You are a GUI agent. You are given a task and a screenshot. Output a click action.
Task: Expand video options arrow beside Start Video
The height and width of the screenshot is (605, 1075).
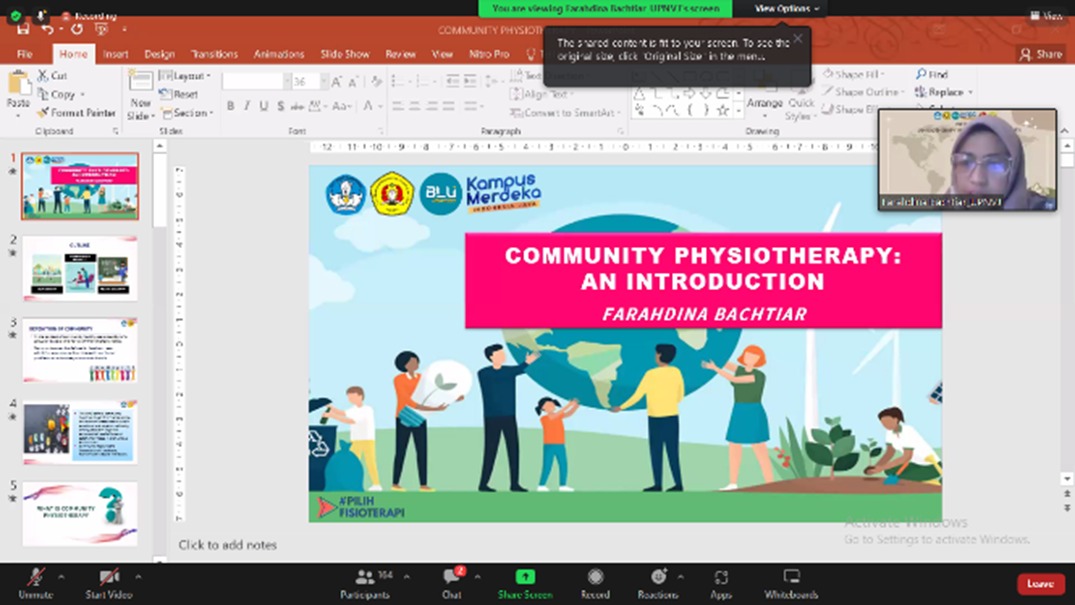click(138, 577)
